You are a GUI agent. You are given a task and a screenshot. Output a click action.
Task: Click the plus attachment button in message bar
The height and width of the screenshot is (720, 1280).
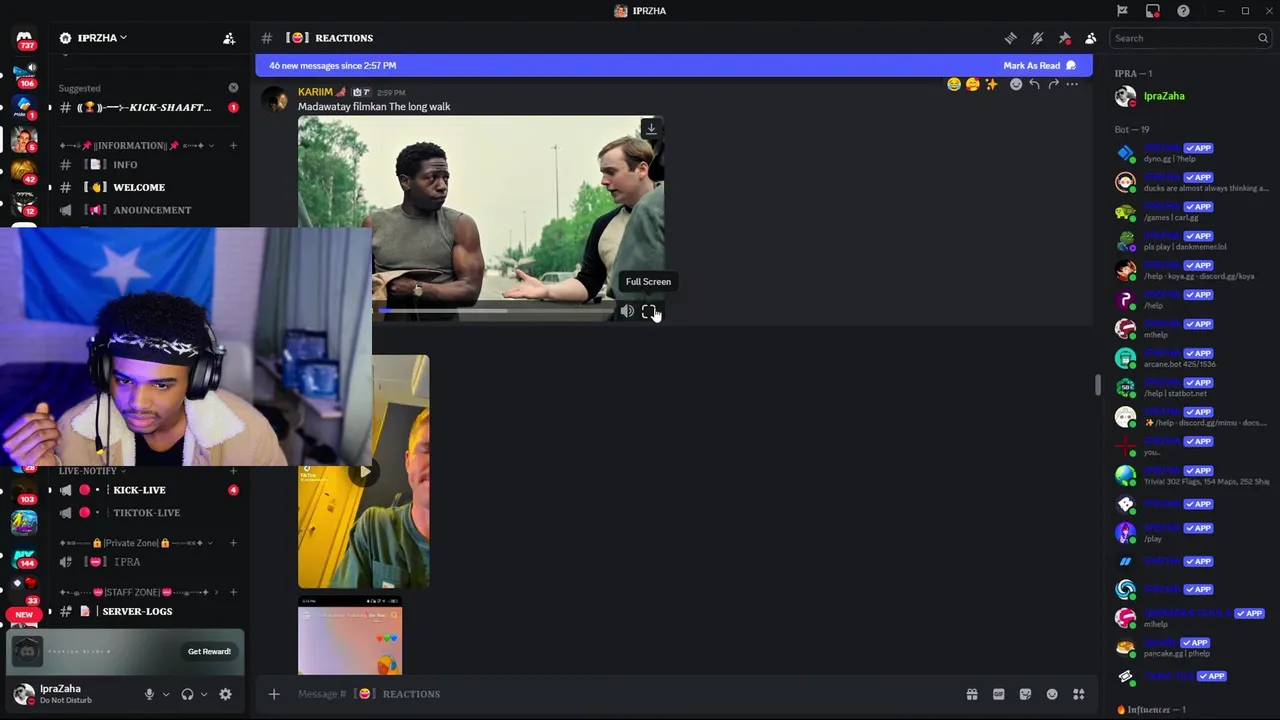pyautogui.click(x=274, y=694)
